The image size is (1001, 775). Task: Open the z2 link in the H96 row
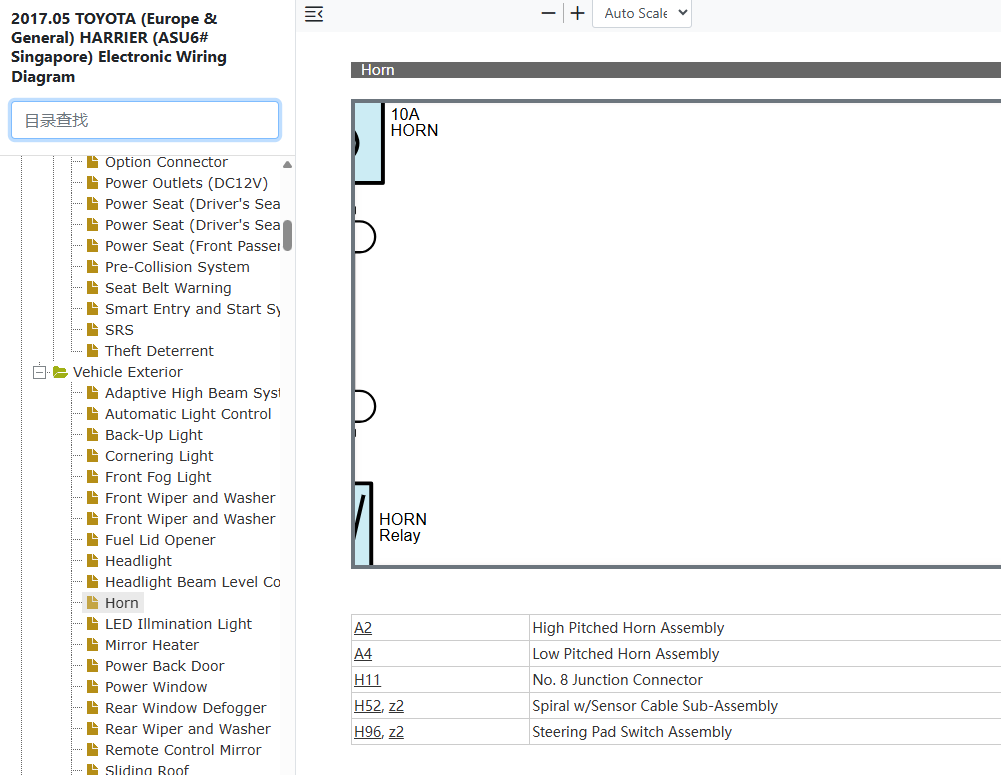point(396,732)
